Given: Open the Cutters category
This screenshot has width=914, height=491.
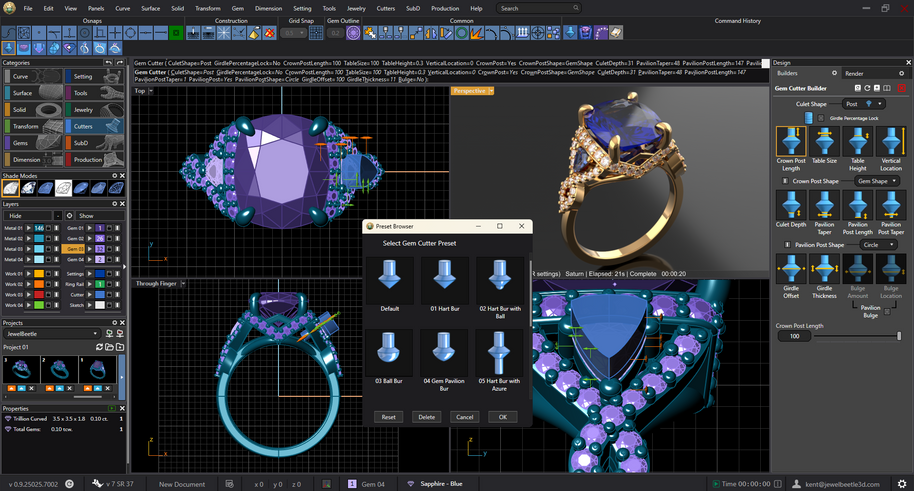Looking at the screenshot, I should (x=84, y=126).
